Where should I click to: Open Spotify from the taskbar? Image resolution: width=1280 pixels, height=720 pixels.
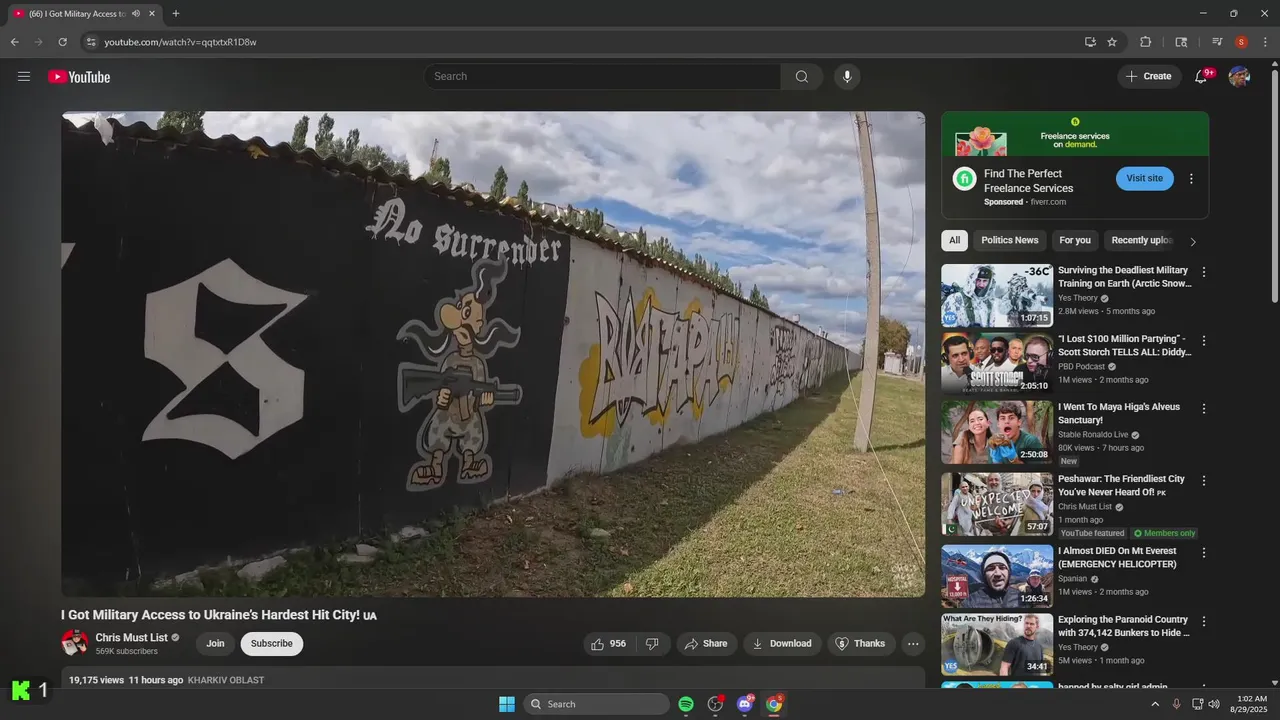[x=686, y=704]
